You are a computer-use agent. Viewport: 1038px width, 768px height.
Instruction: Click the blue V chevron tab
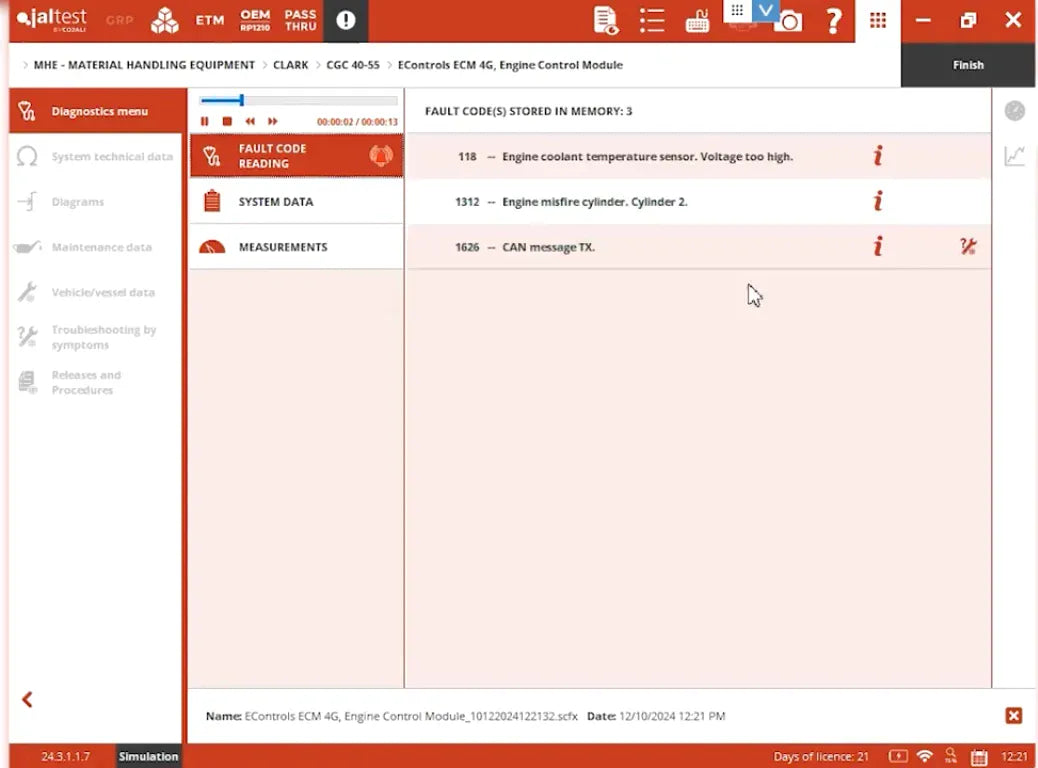765,11
